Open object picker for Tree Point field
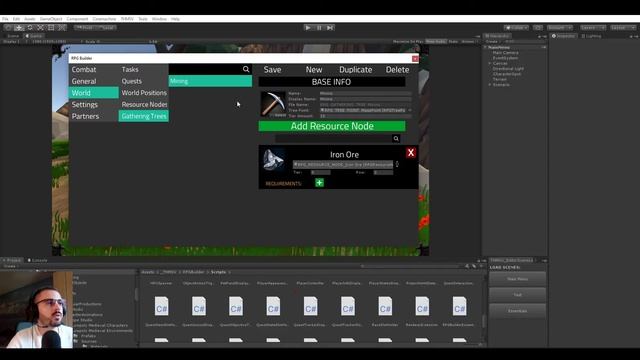 coord(409,110)
